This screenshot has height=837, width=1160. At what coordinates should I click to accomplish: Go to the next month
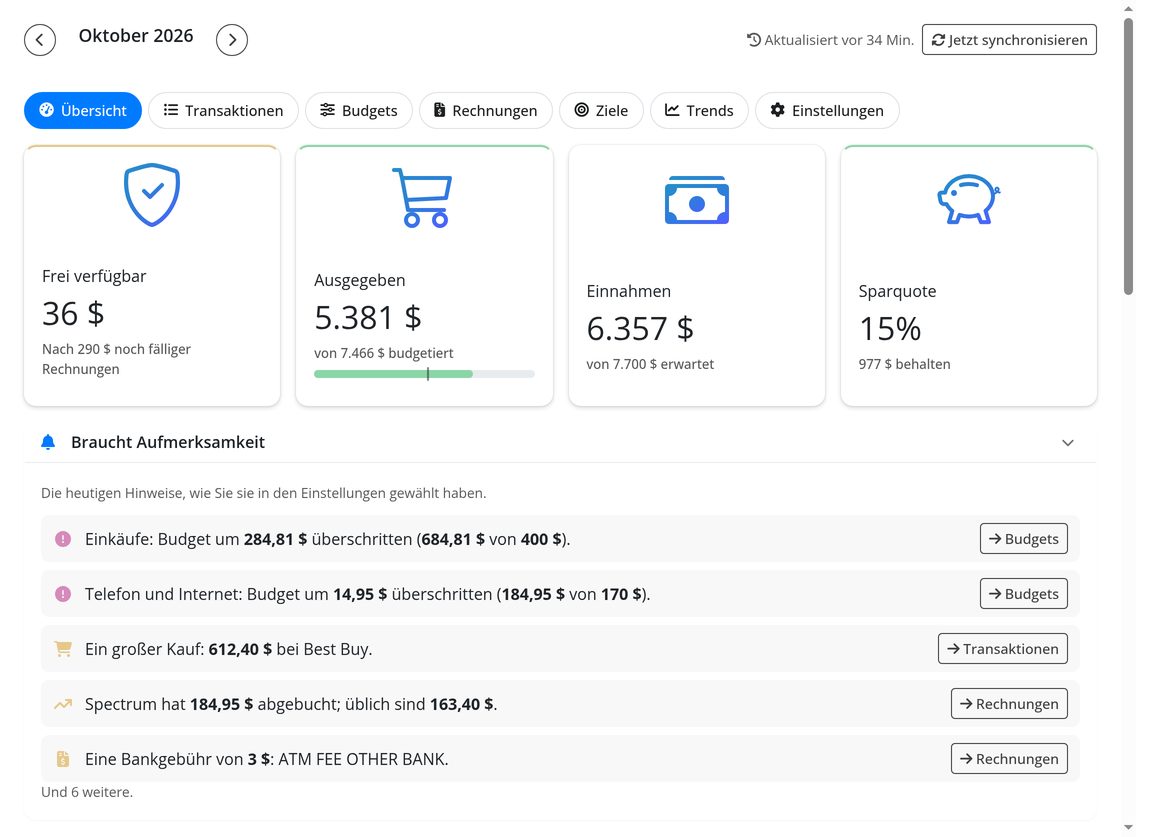tap(232, 40)
